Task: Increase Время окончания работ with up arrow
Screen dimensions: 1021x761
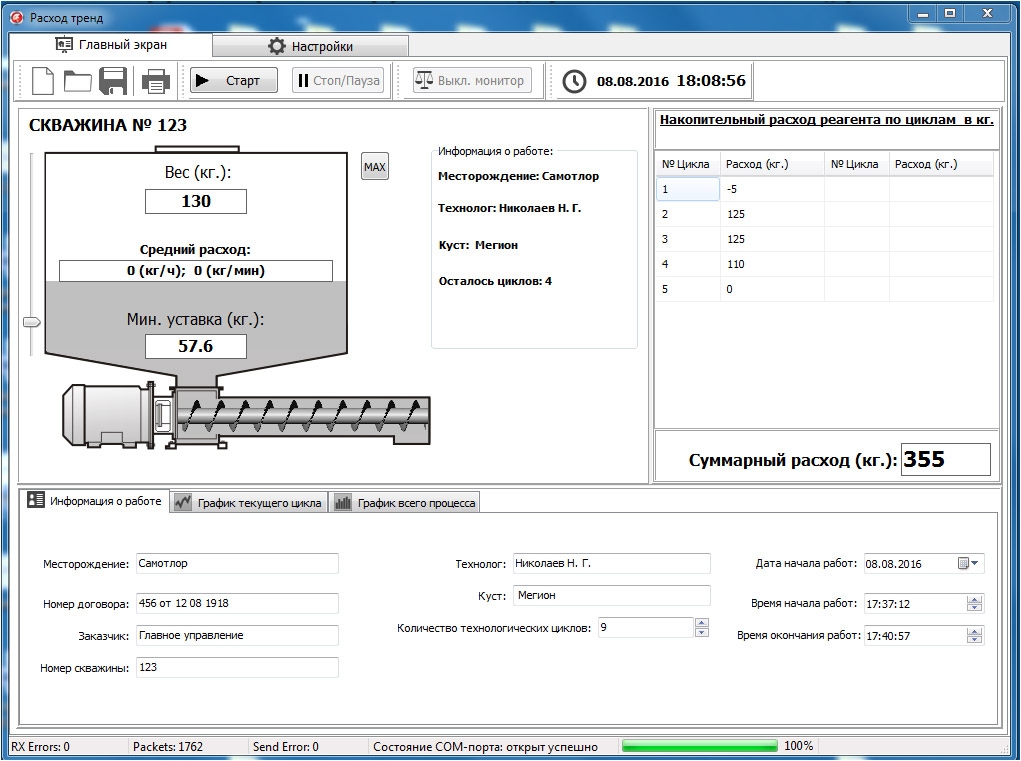Action: [974, 631]
